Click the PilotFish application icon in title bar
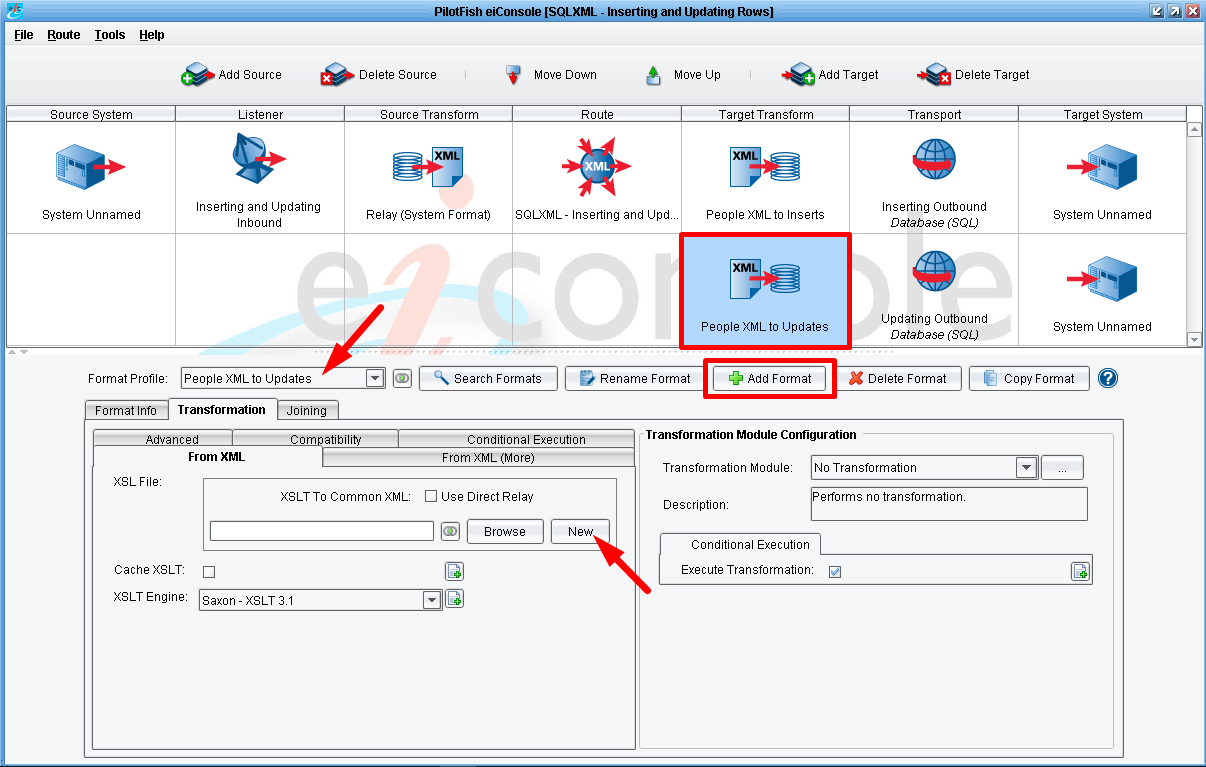This screenshot has height=767, width=1206. (x=13, y=11)
